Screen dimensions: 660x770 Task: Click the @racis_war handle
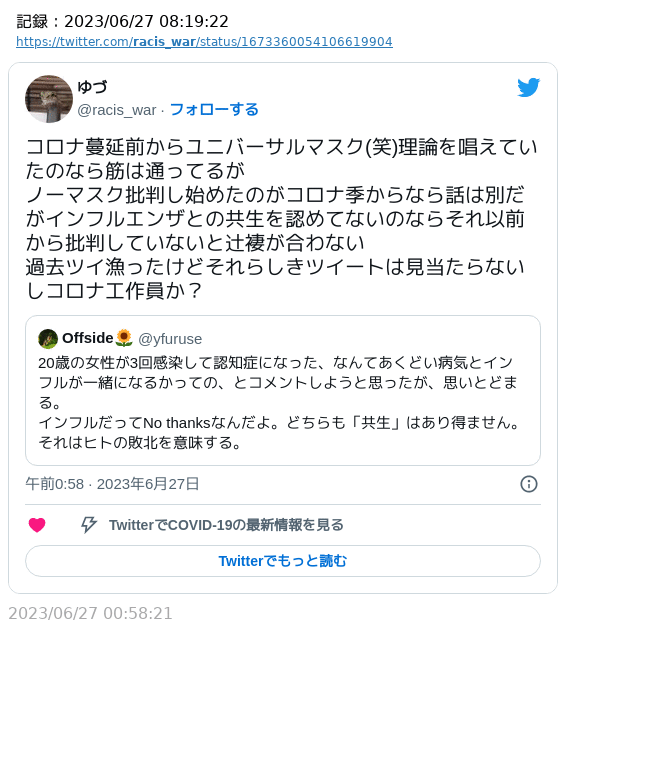click(117, 110)
